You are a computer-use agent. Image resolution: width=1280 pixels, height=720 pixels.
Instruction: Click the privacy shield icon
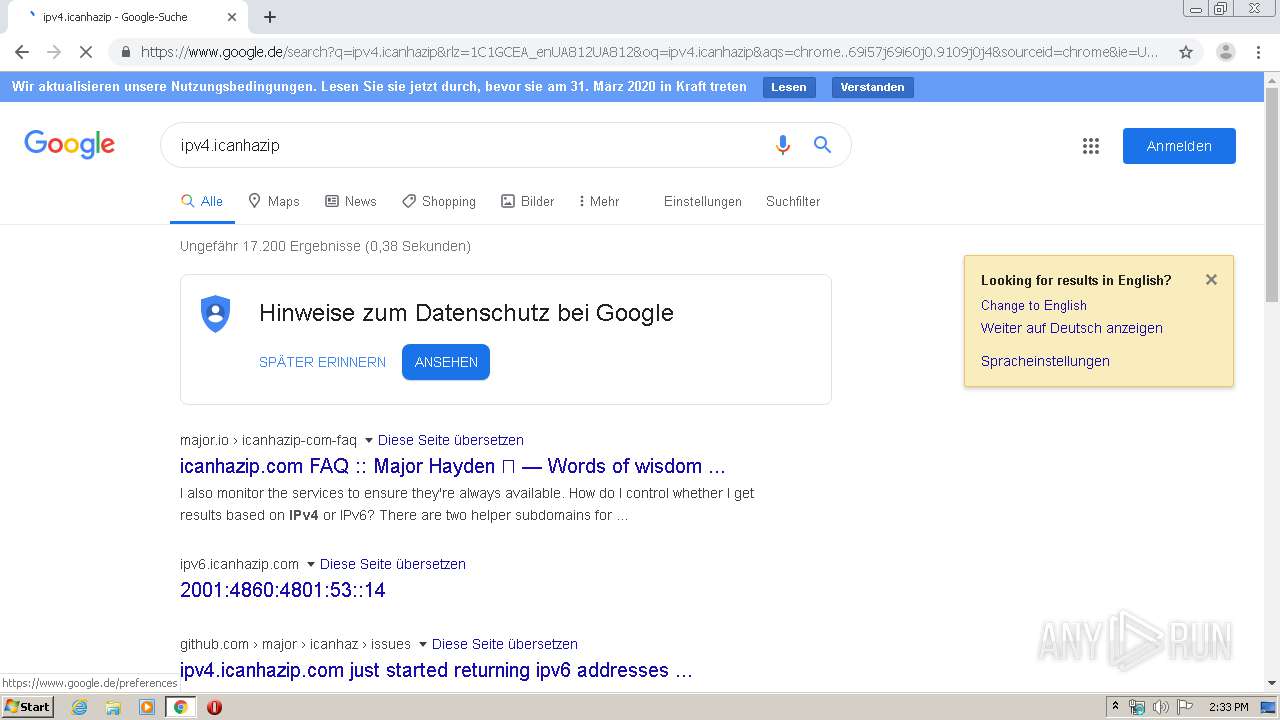pyautogui.click(x=215, y=314)
